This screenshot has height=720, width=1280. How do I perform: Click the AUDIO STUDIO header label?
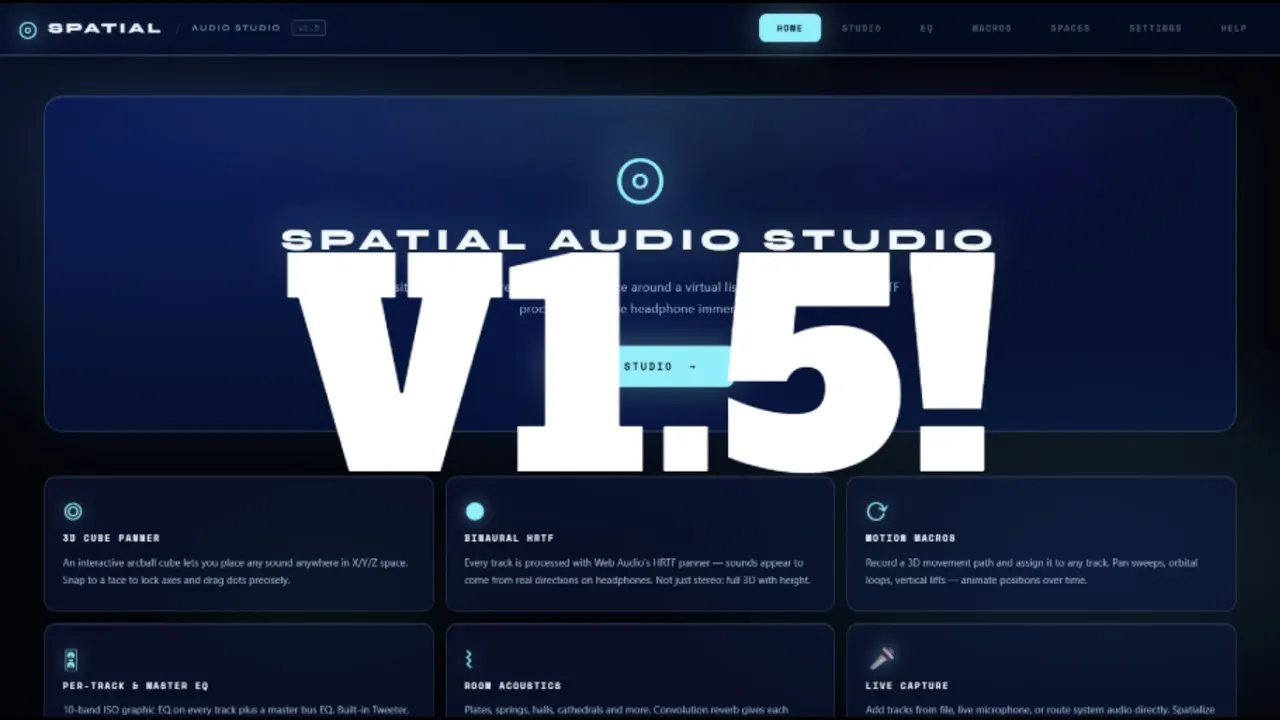tap(236, 28)
